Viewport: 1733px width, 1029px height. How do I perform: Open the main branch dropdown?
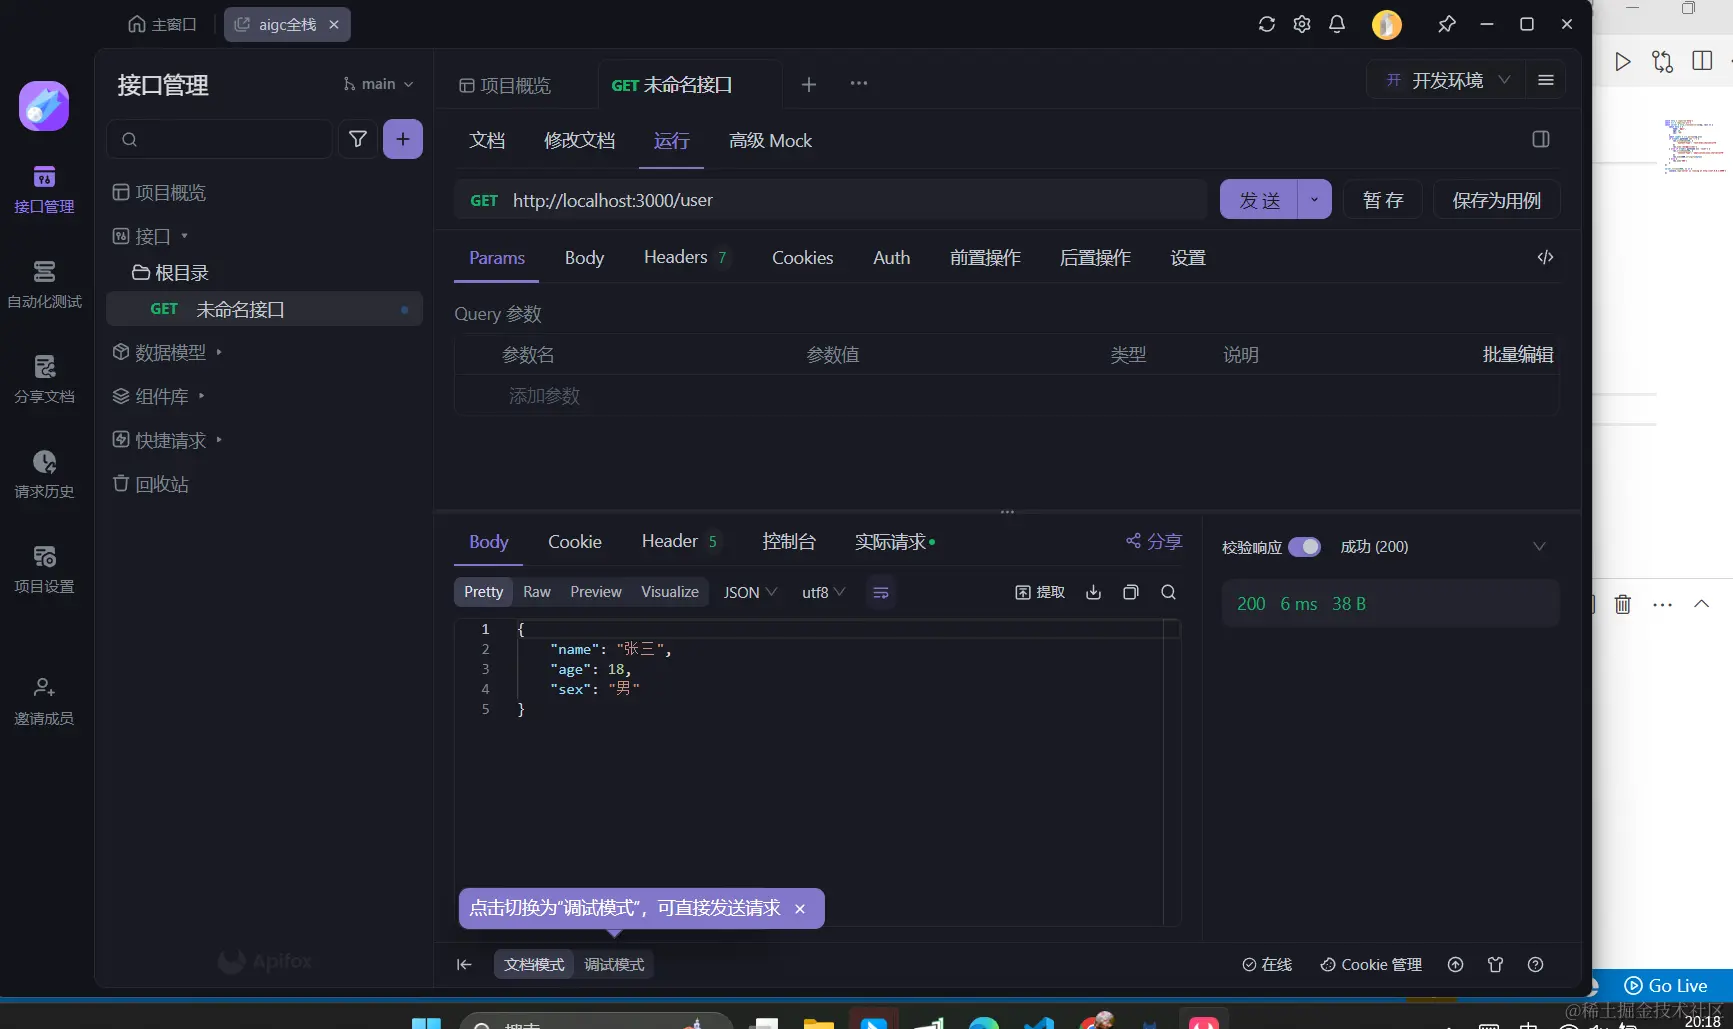pyautogui.click(x=378, y=84)
